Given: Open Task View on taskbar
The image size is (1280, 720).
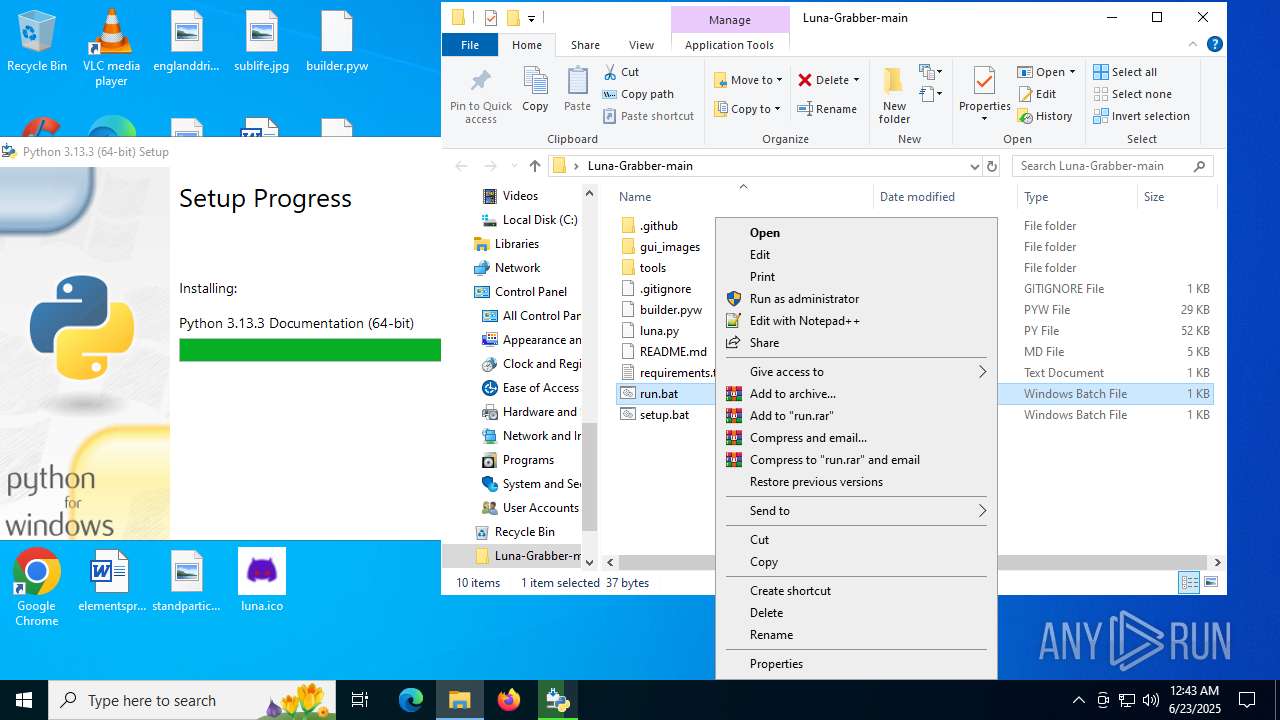Looking at the screenshot, I should coord(360,700).
